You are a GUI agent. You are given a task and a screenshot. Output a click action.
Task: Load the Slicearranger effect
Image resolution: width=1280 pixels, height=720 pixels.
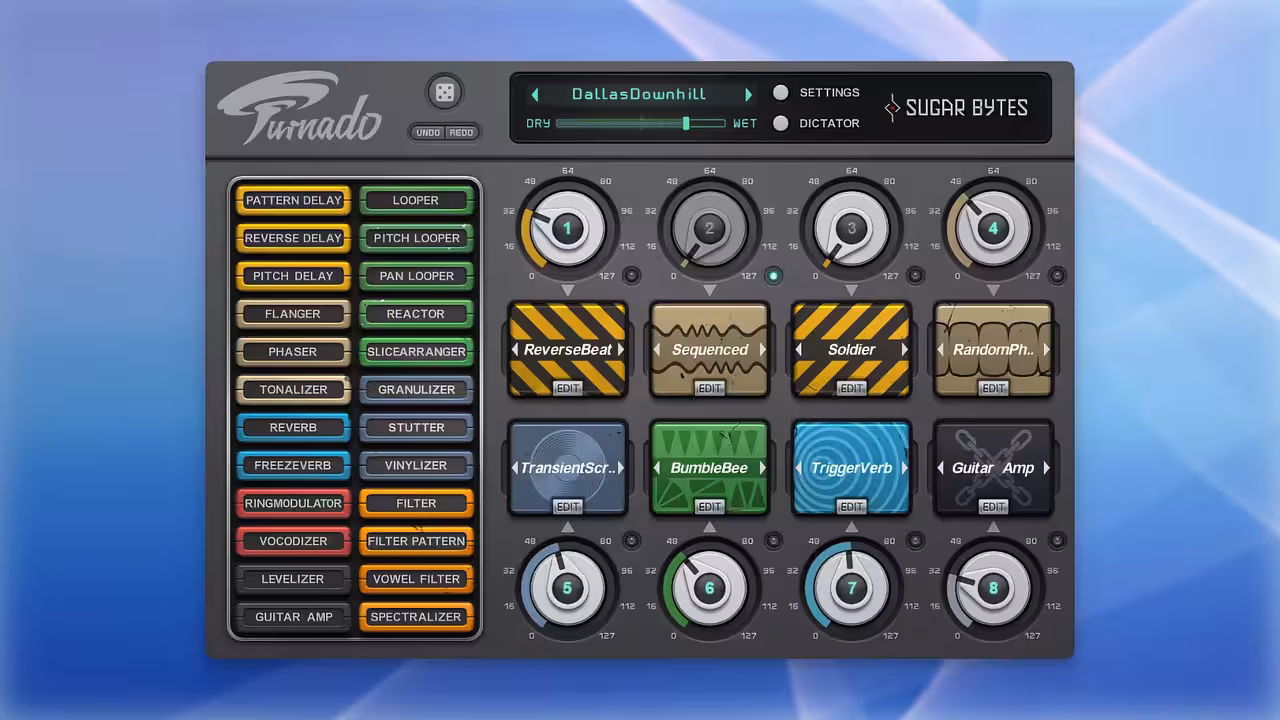point(416,352)
